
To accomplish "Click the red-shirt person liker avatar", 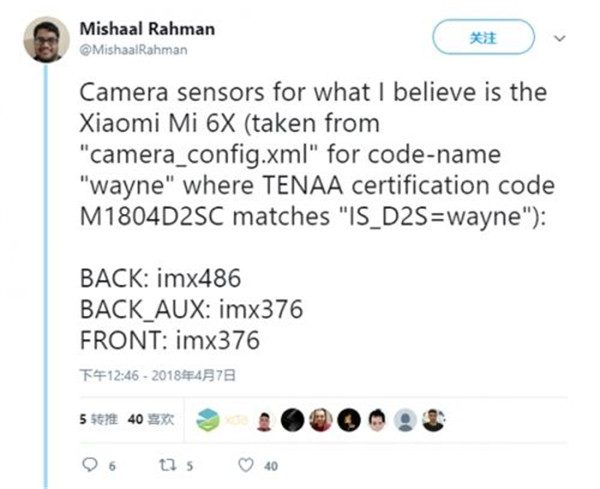I will (x=265, y=422).
